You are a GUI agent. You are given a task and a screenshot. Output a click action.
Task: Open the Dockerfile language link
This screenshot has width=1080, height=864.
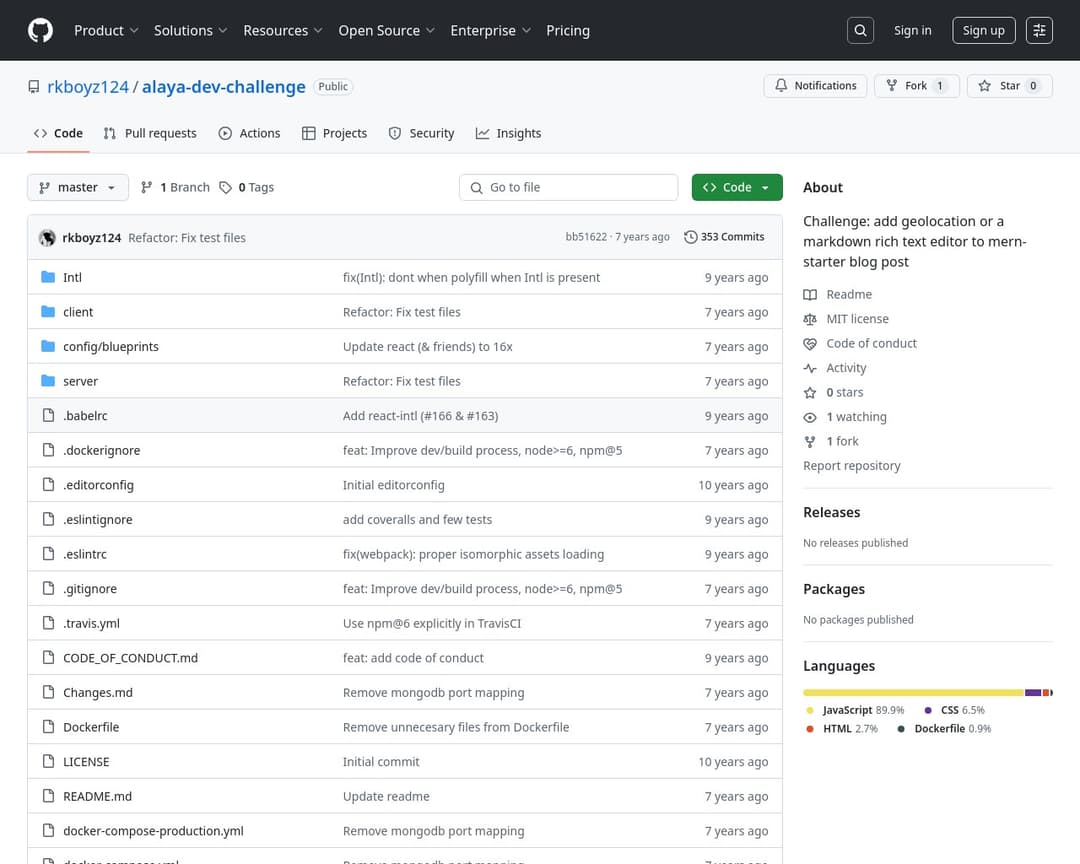[944, 729]
